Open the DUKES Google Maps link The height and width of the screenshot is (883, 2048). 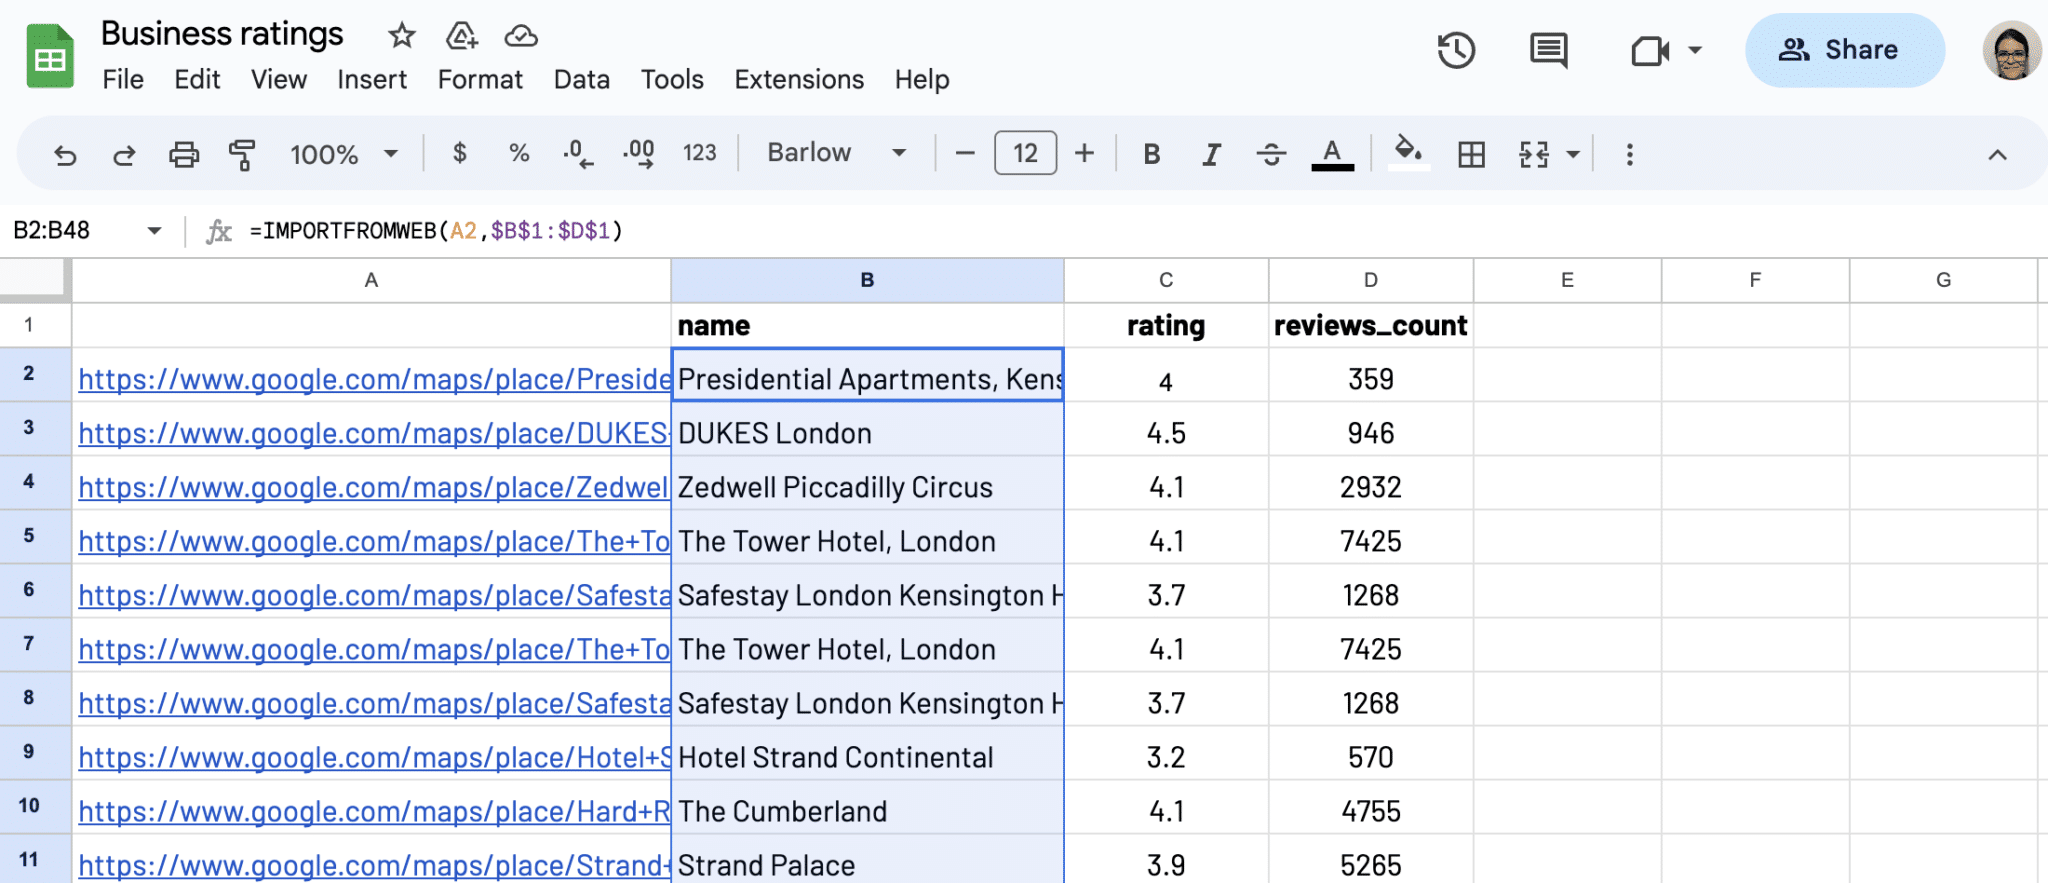coord(373,433)
